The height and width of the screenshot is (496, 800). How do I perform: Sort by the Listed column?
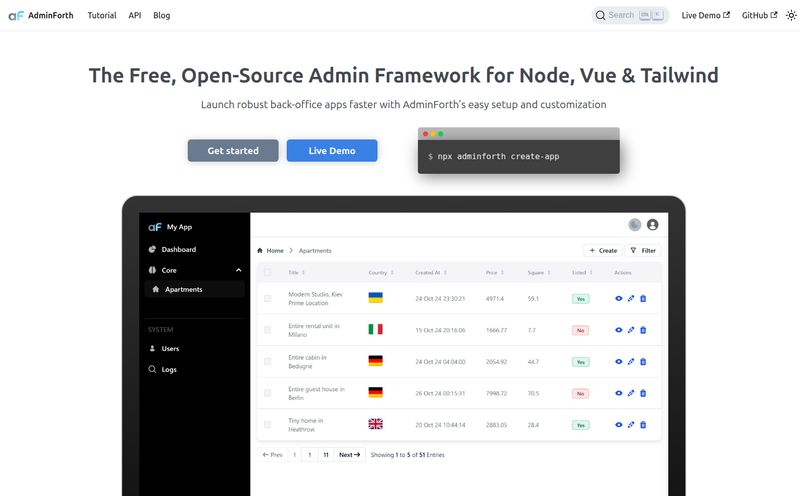582,272
